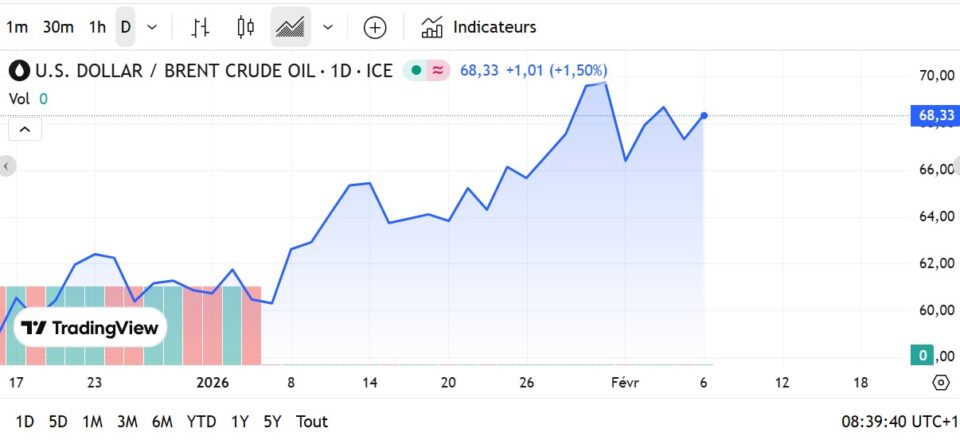
Task: Open the time interval dropdown chevron
Action: (x=152, y=27)
